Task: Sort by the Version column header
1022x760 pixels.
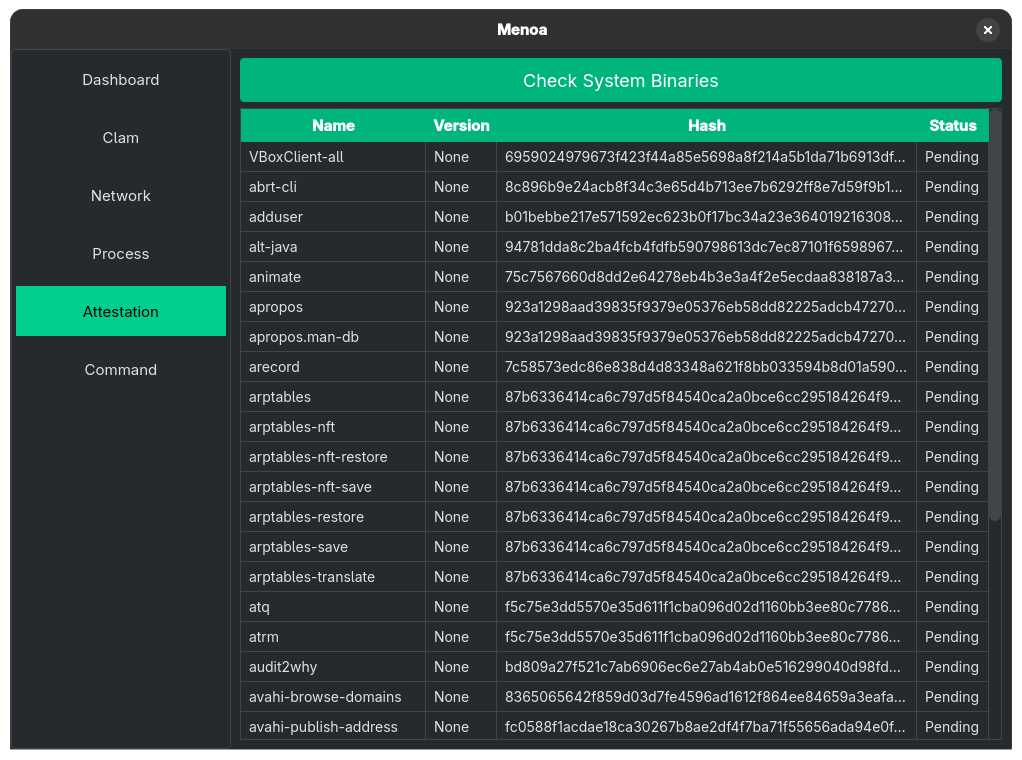Action: (x=461, y=125)
